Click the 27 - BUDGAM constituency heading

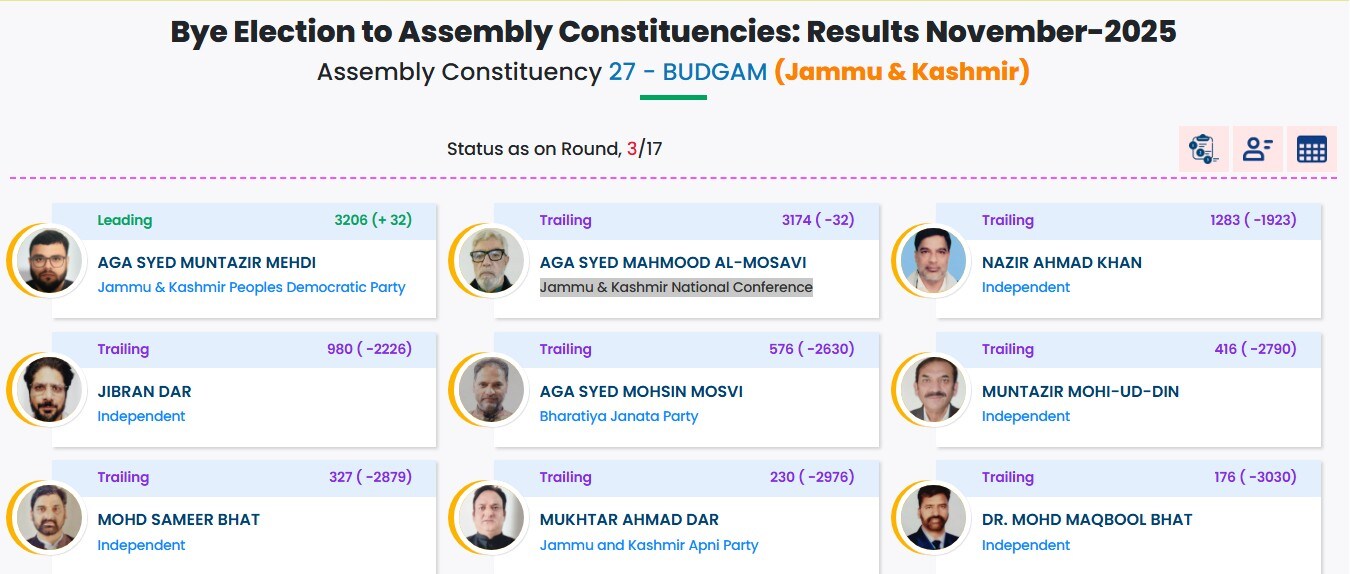click(x=687, y=72)
